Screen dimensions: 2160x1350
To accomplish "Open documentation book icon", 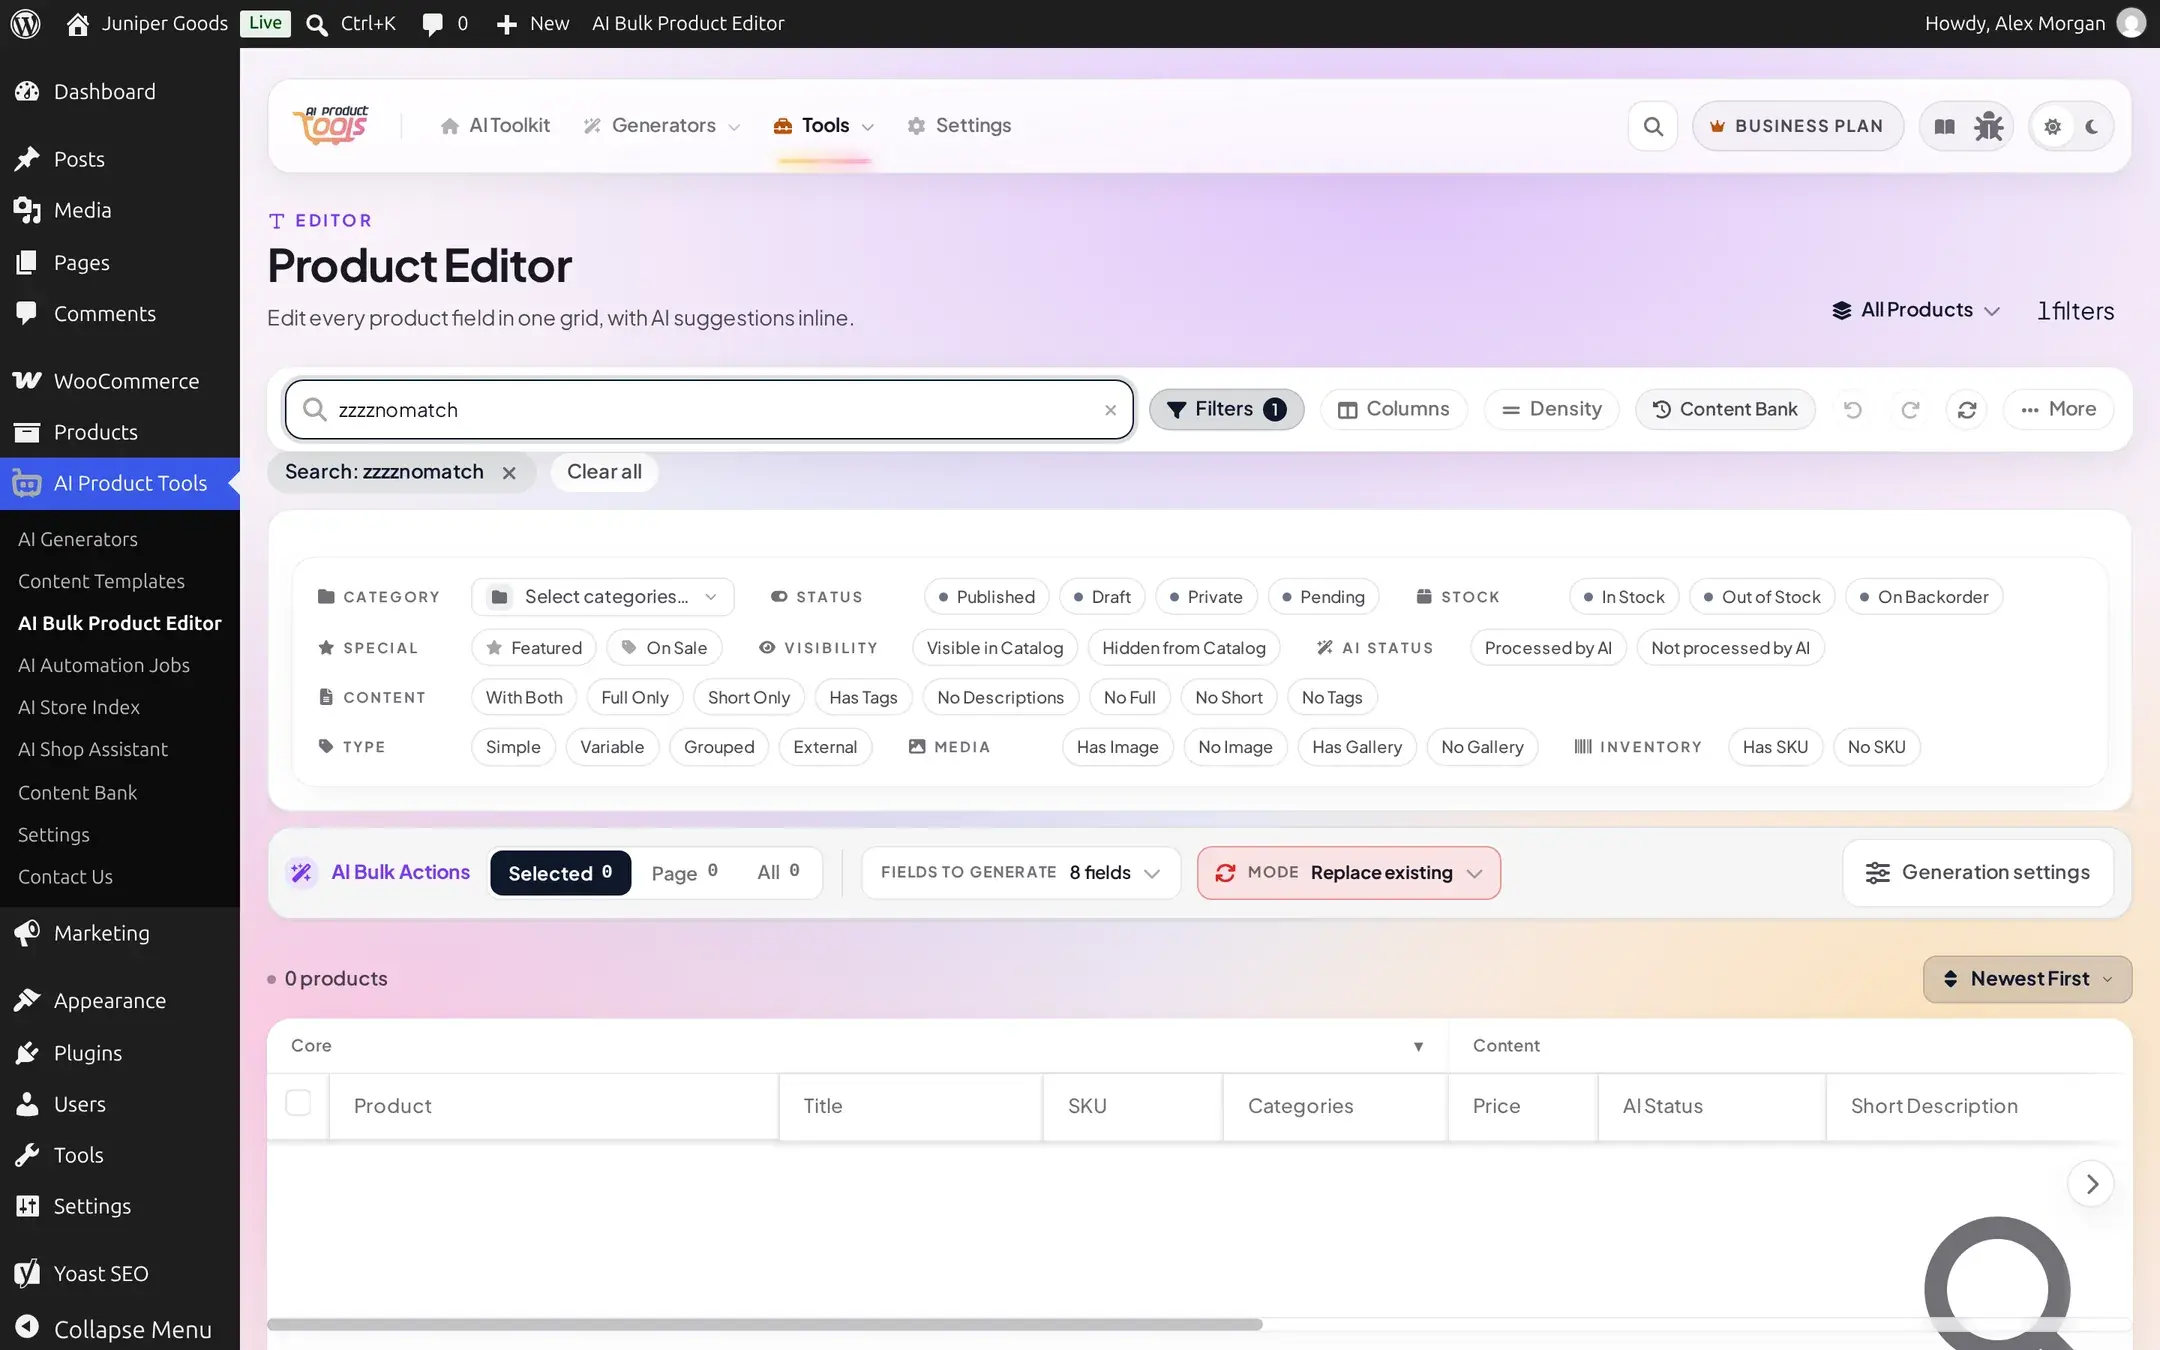I will point(1944,126).
